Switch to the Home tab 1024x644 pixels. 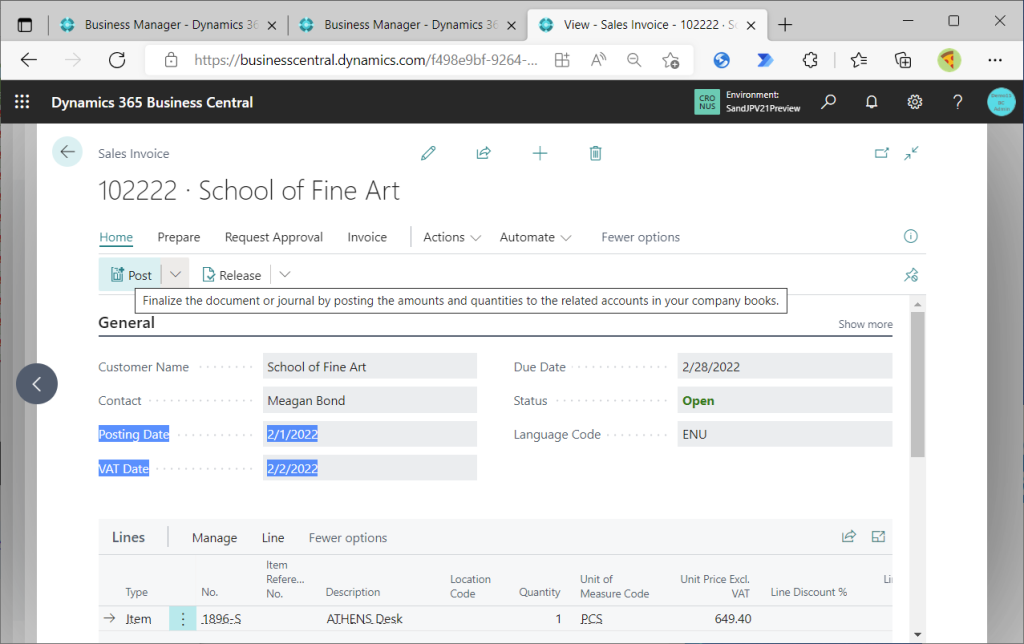(x=116, y=237)
